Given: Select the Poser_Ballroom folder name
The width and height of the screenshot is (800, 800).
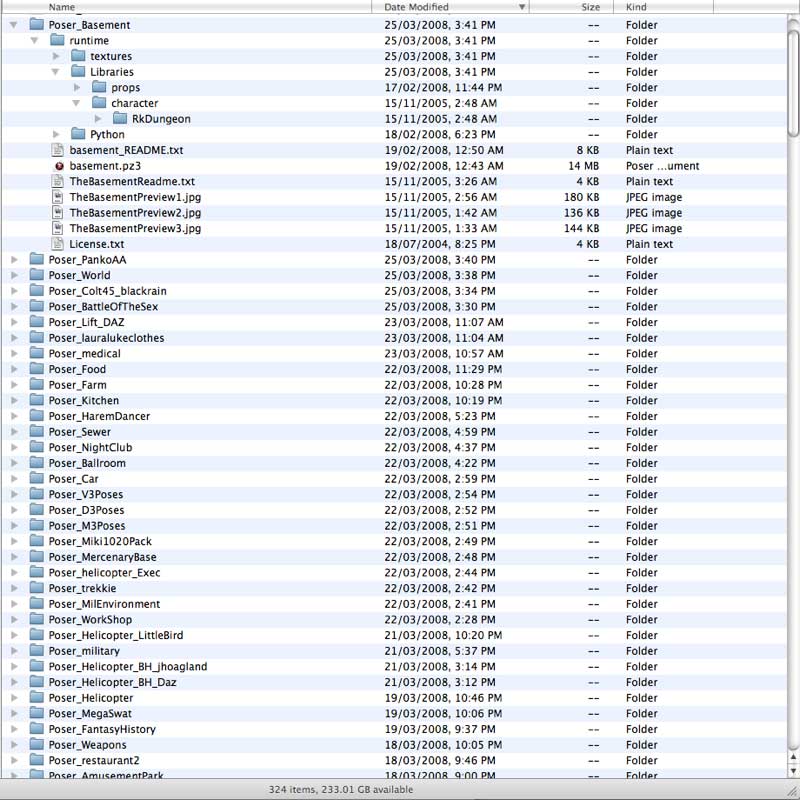Looking at the screenshot, I should (87, 463).
